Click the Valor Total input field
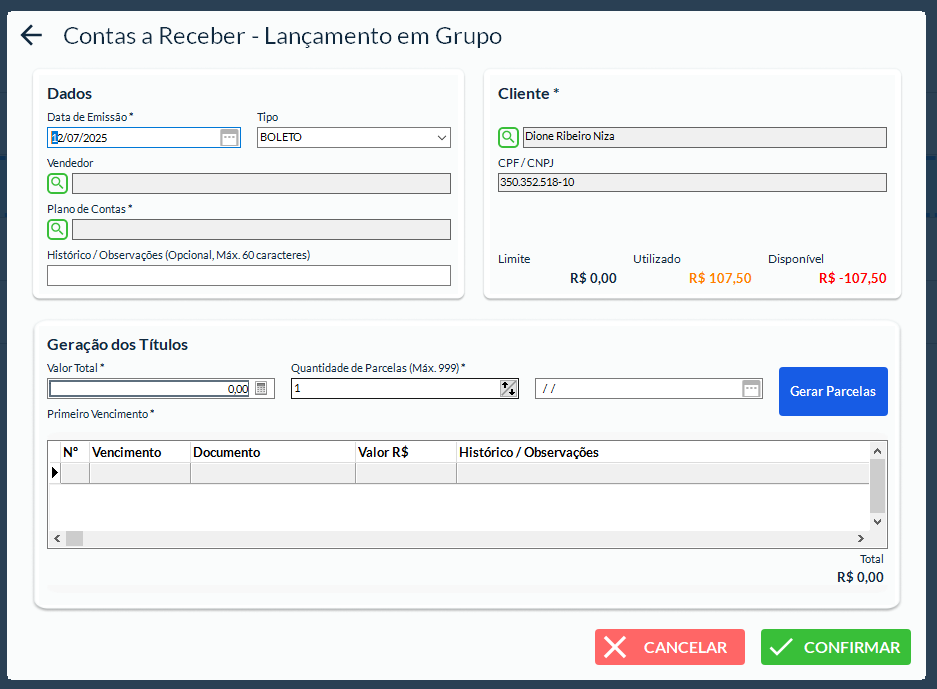 [150, 389]
